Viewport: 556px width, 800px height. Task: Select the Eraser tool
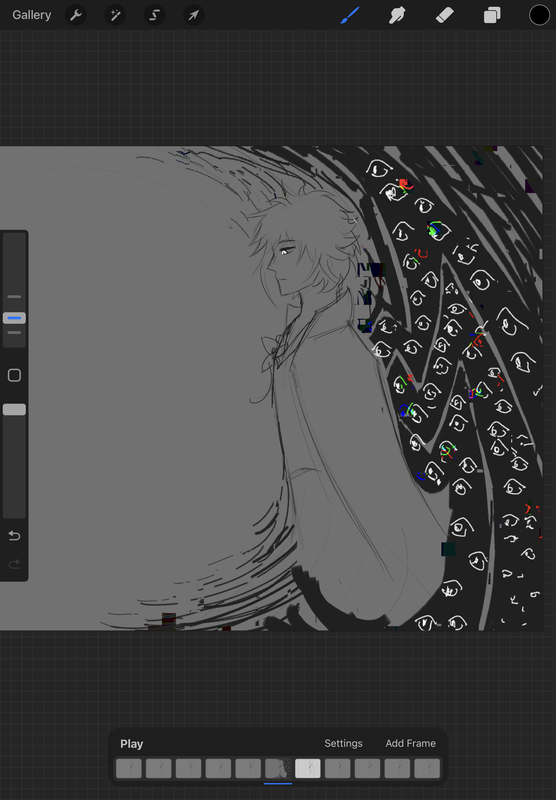[x=445, y=15]
